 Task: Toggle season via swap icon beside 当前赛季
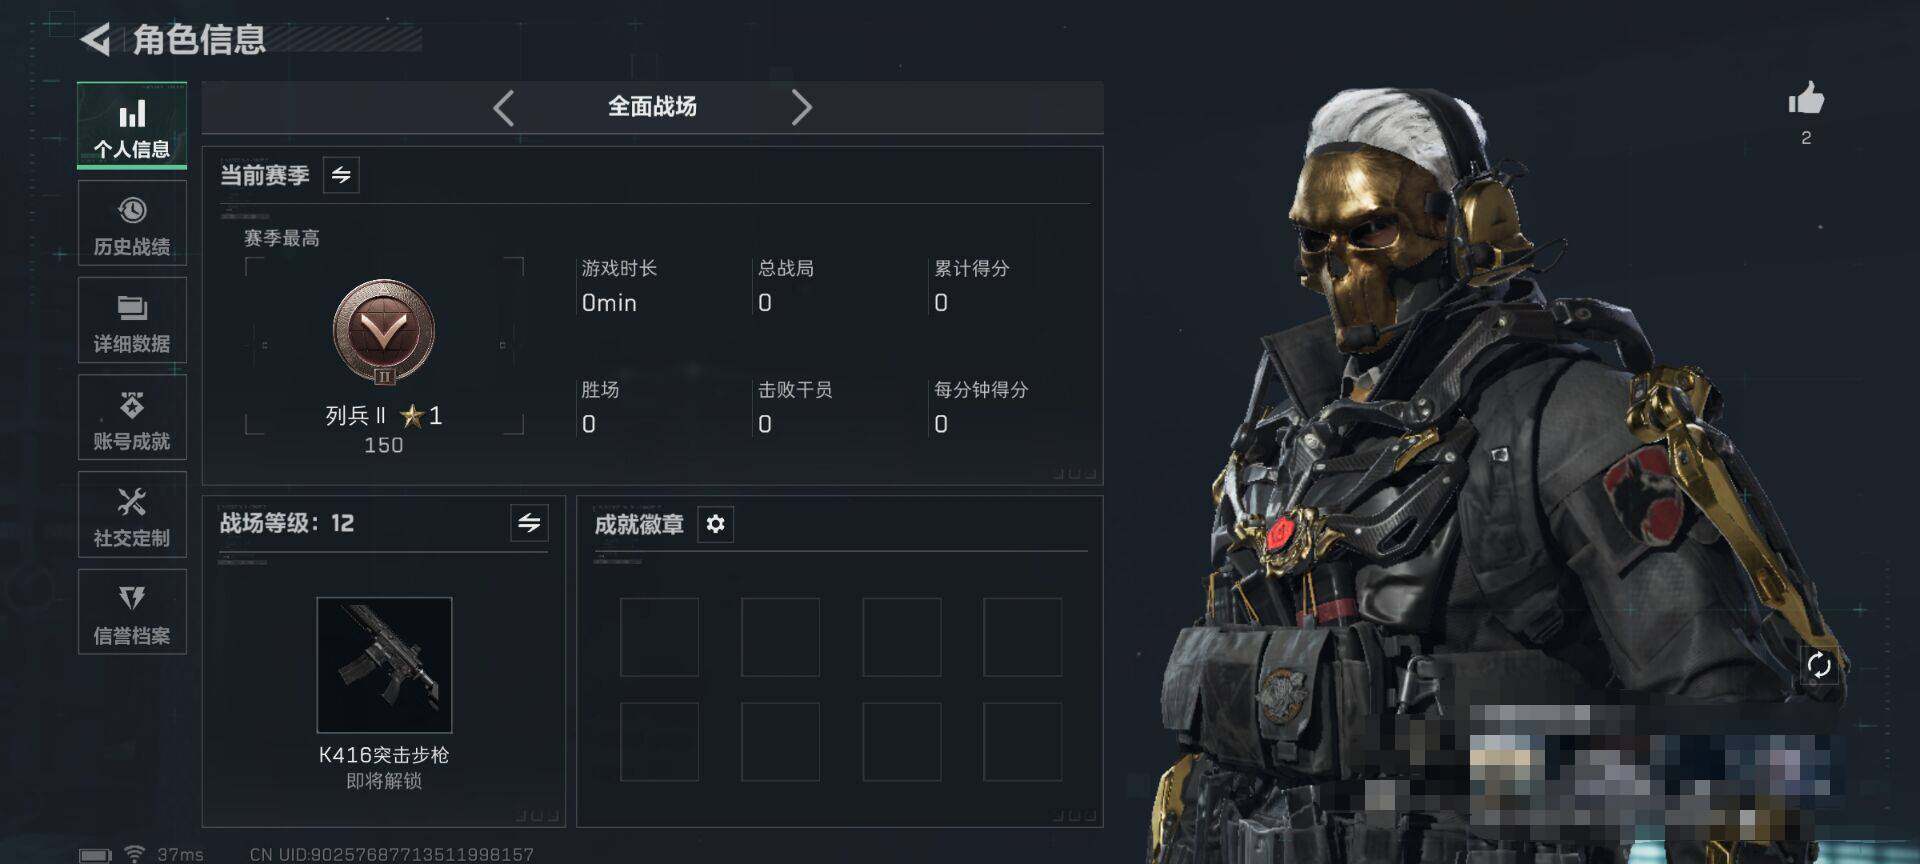pyautogui.click(x=341, y=176)
